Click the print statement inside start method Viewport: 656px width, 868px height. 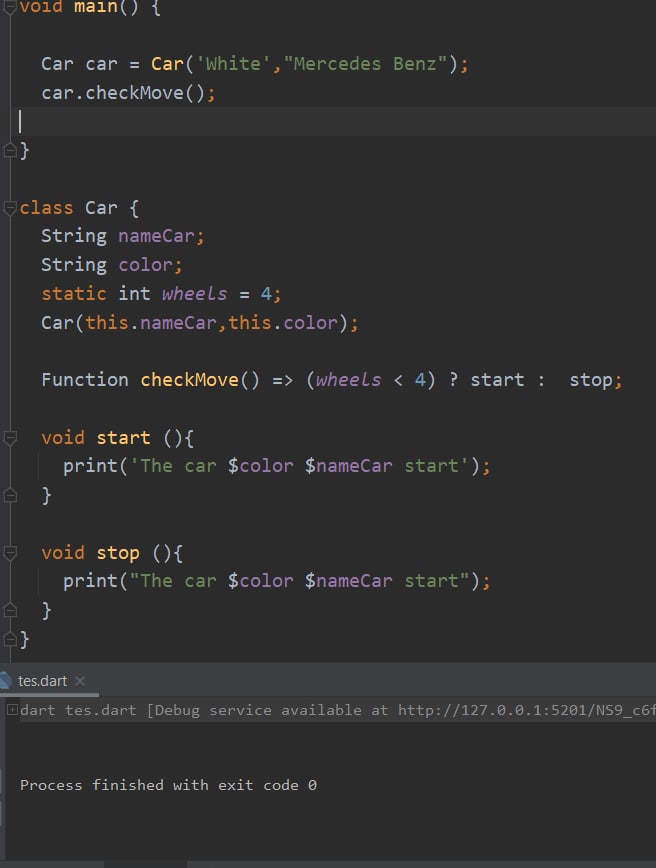pos(276,466)
